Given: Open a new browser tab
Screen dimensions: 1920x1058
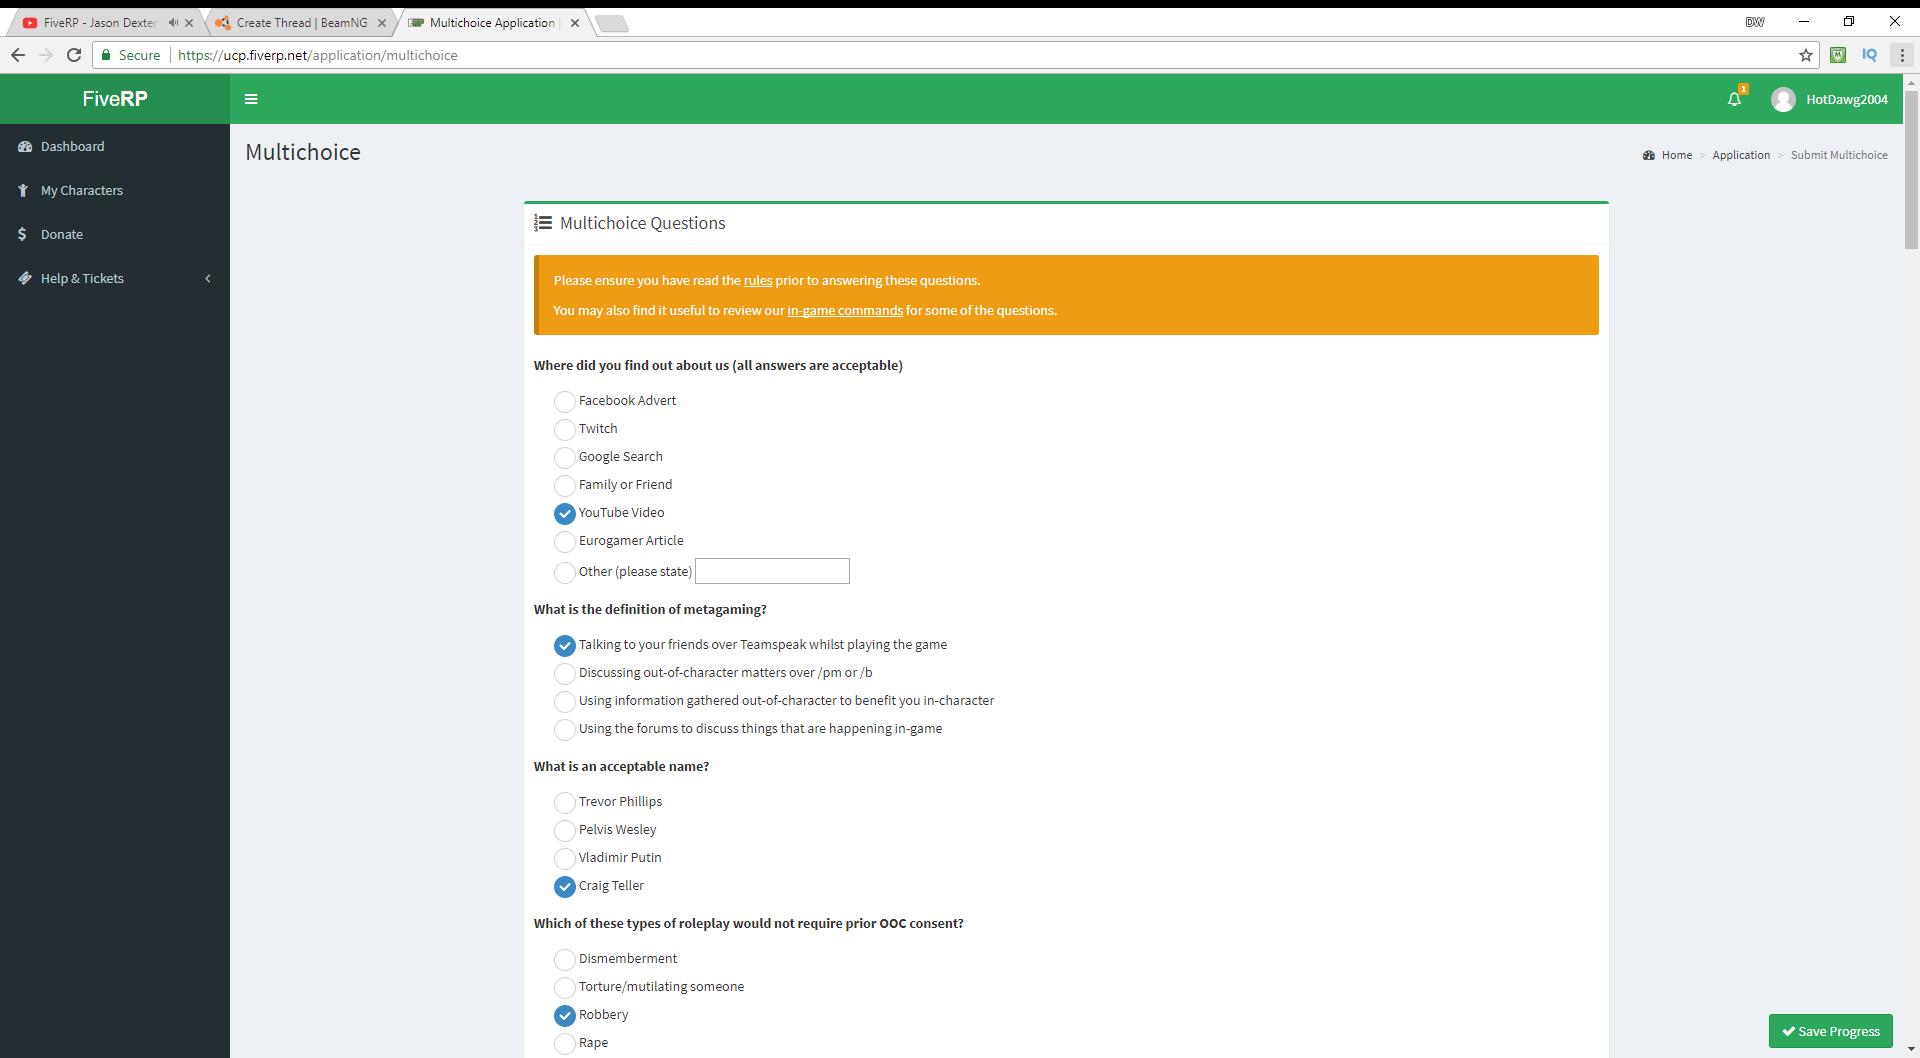Looking at the screenshot, I should pos(612,23).
